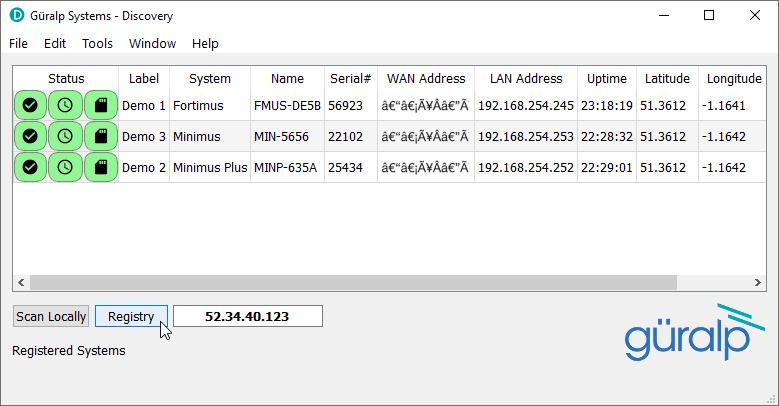Click the checkmark status icon for Demo 3
This screenshot has width=779, height=406.
[x=30, y=136]
